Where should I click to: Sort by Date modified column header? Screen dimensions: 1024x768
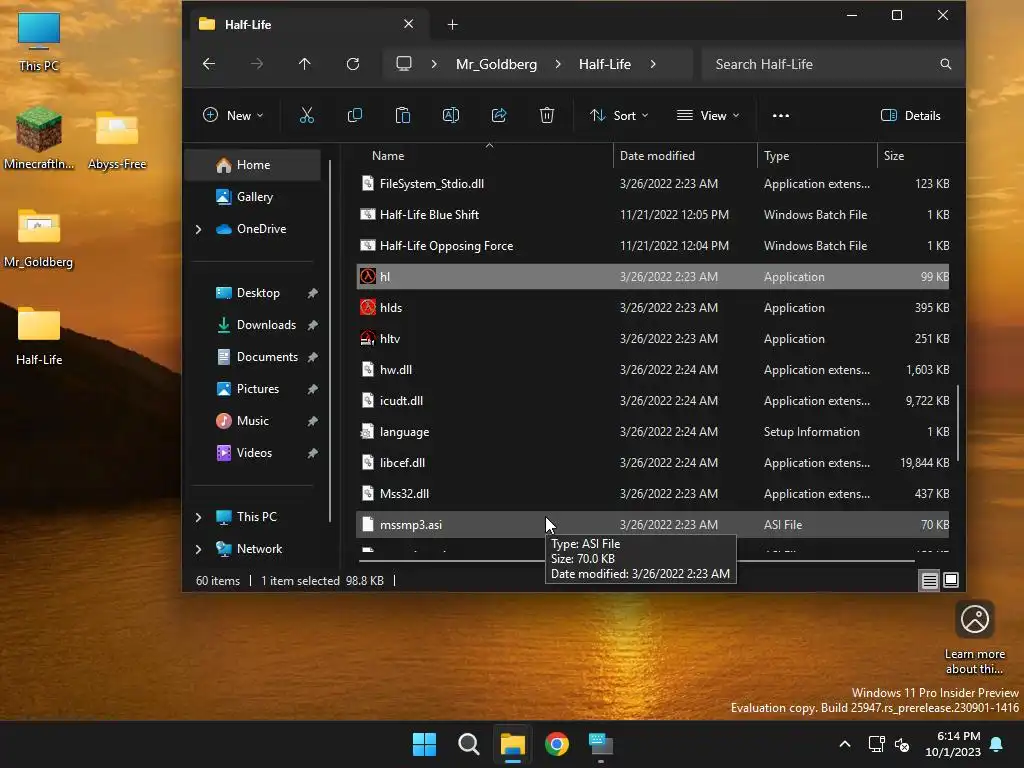685,155
